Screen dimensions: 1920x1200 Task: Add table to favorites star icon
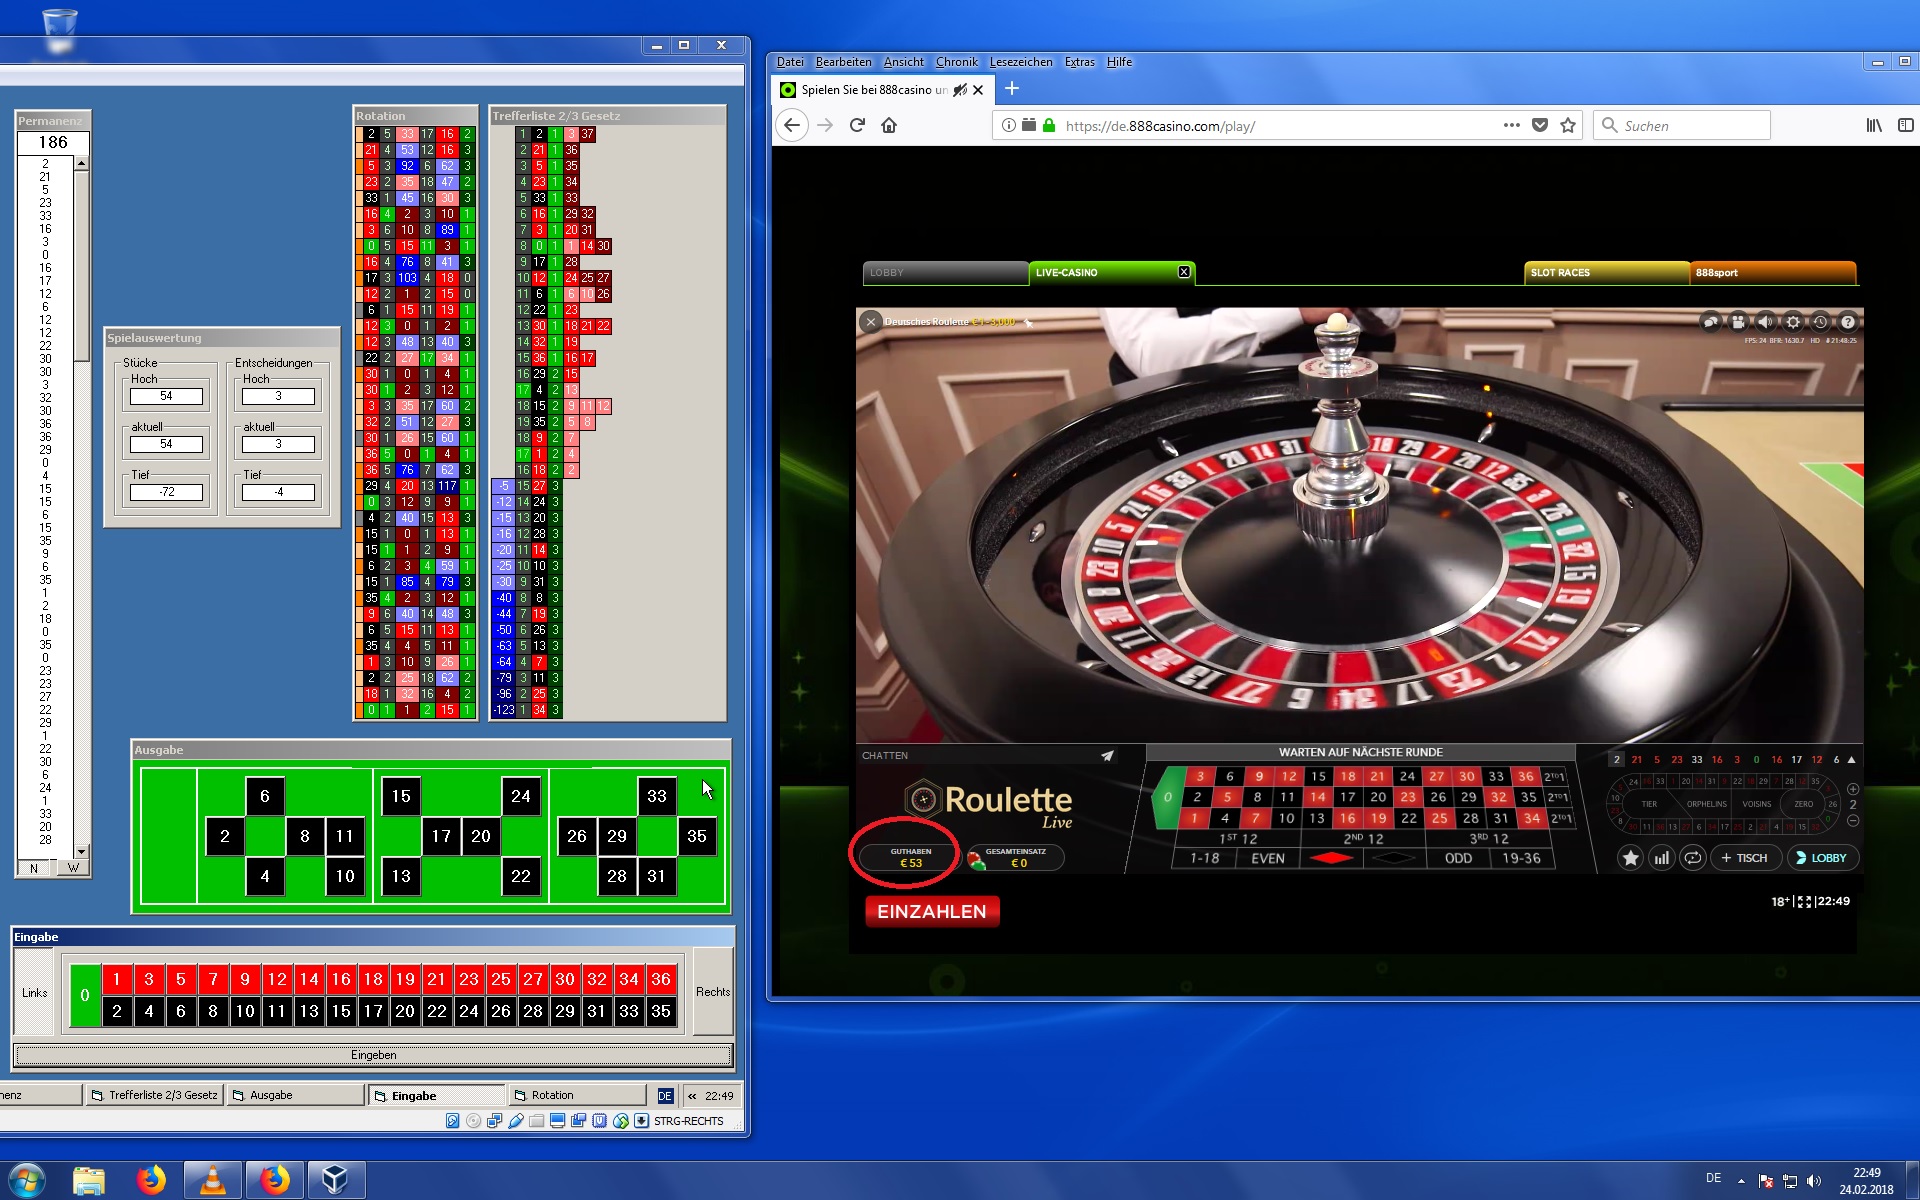(1630, 858)
